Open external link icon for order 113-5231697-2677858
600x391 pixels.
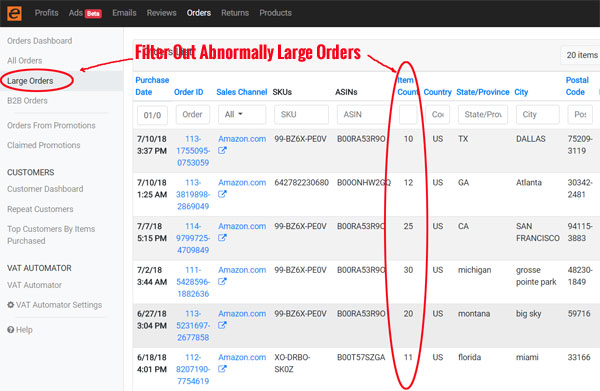pyautogui.click(x=222, y=325)
